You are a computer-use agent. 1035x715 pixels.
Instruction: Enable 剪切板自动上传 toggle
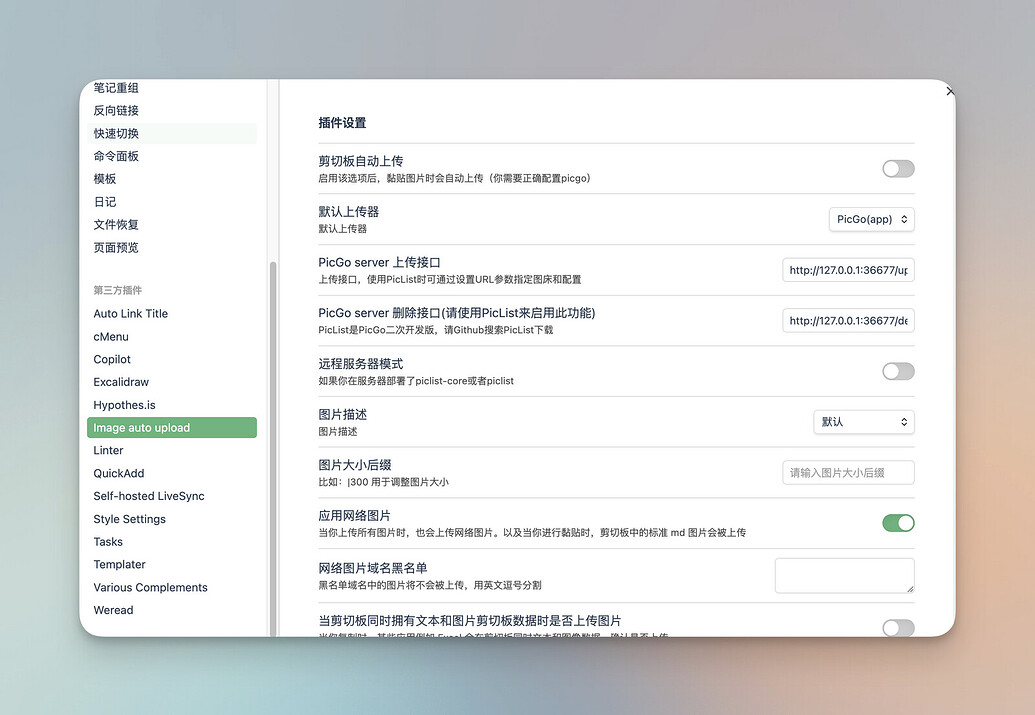[898, 169]
